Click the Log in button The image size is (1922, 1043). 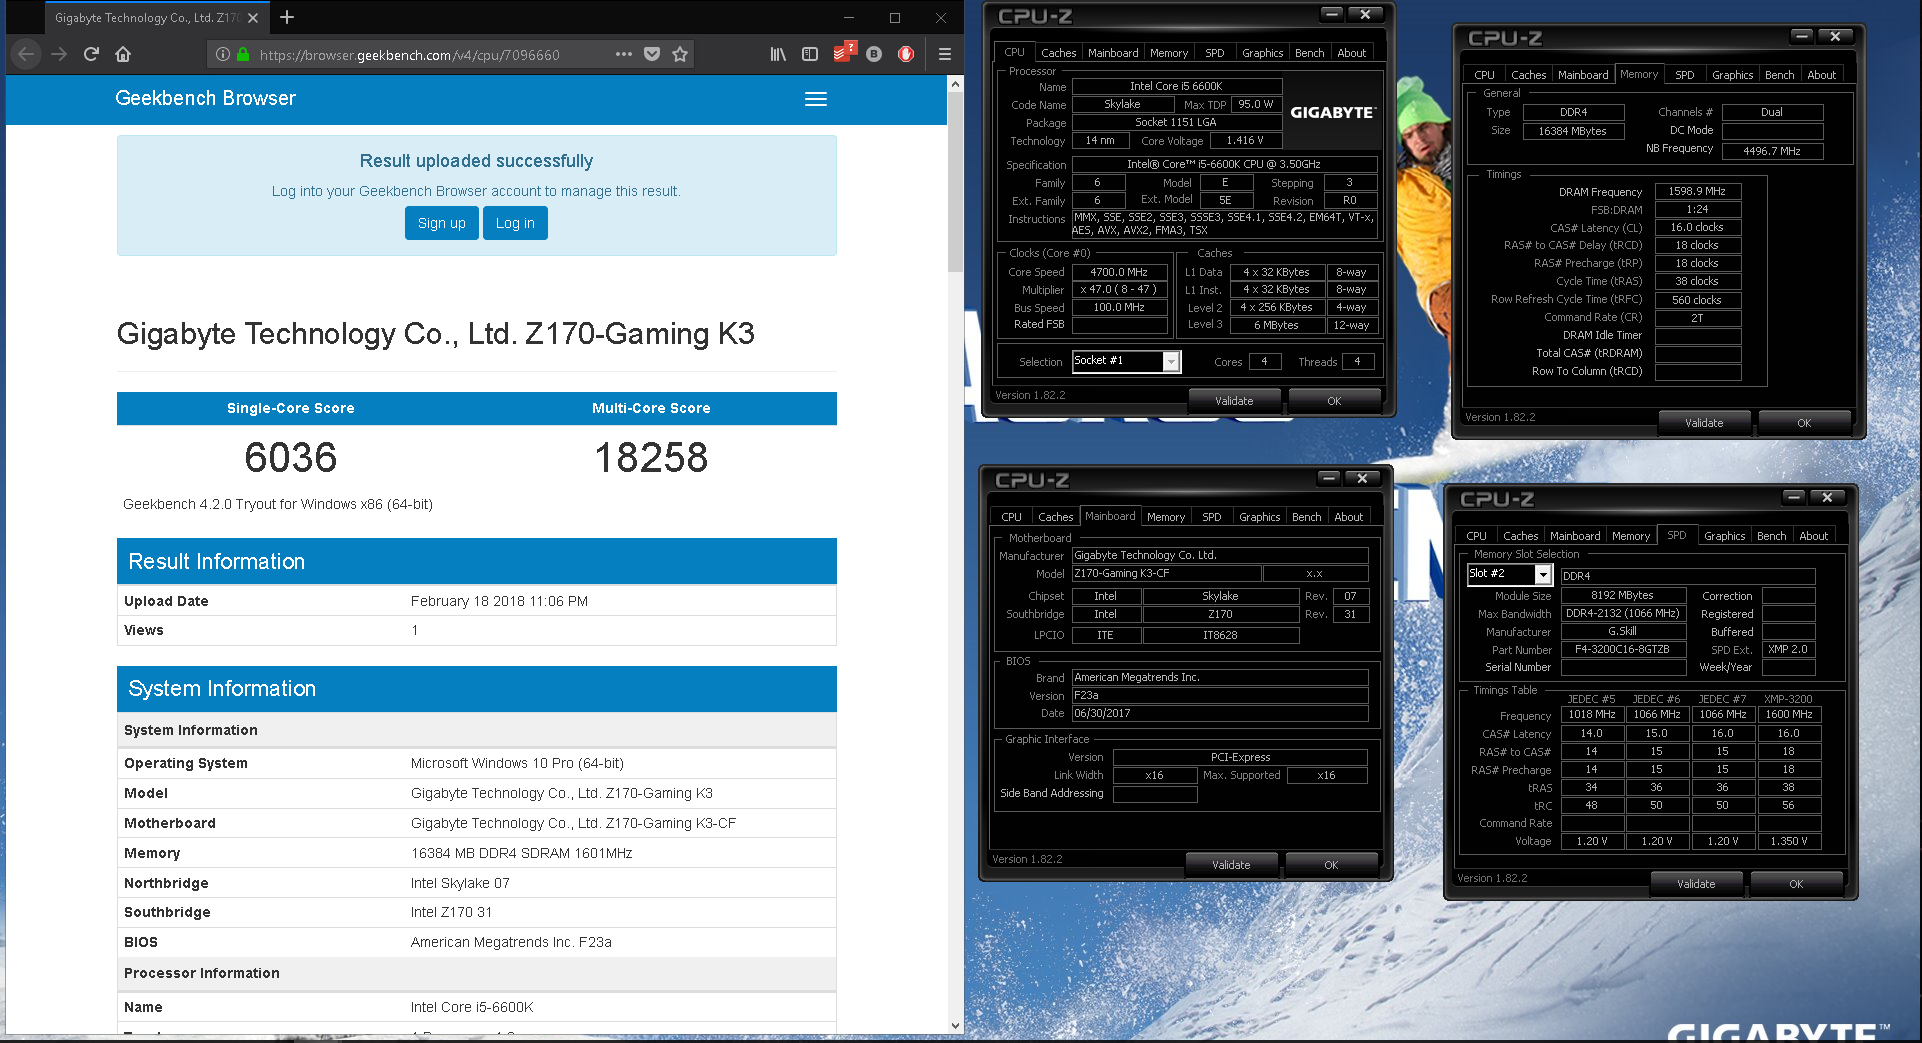click(515, 223)
